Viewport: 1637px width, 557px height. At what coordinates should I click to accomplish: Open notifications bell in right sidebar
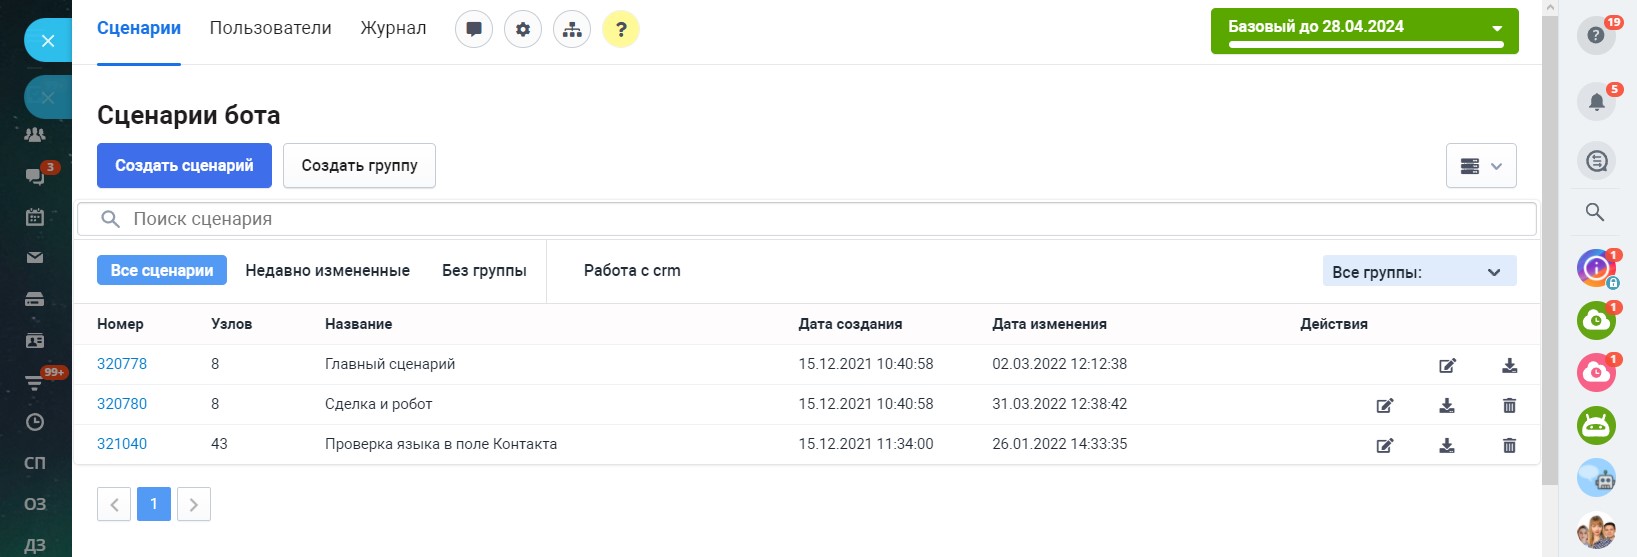(x=1596, y=101)
